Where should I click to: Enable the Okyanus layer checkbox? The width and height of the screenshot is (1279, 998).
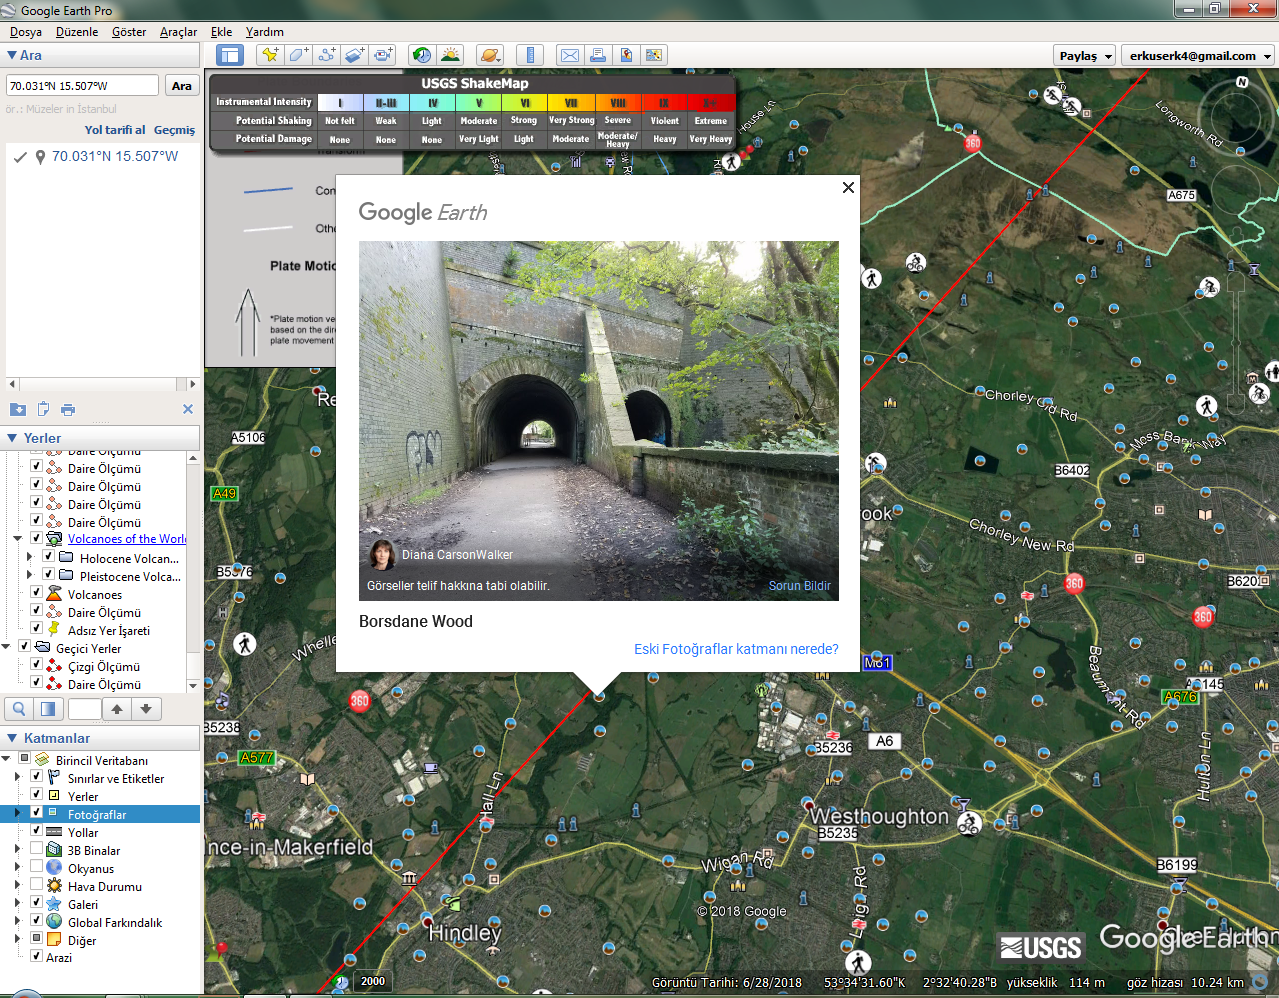(x=36, y=866)
